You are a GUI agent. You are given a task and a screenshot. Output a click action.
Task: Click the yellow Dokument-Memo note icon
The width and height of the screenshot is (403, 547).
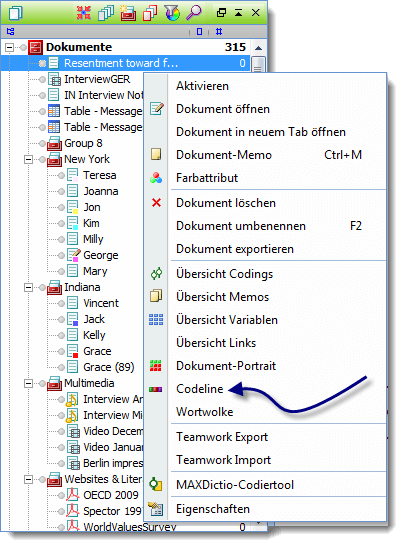[x=156, y=155]
